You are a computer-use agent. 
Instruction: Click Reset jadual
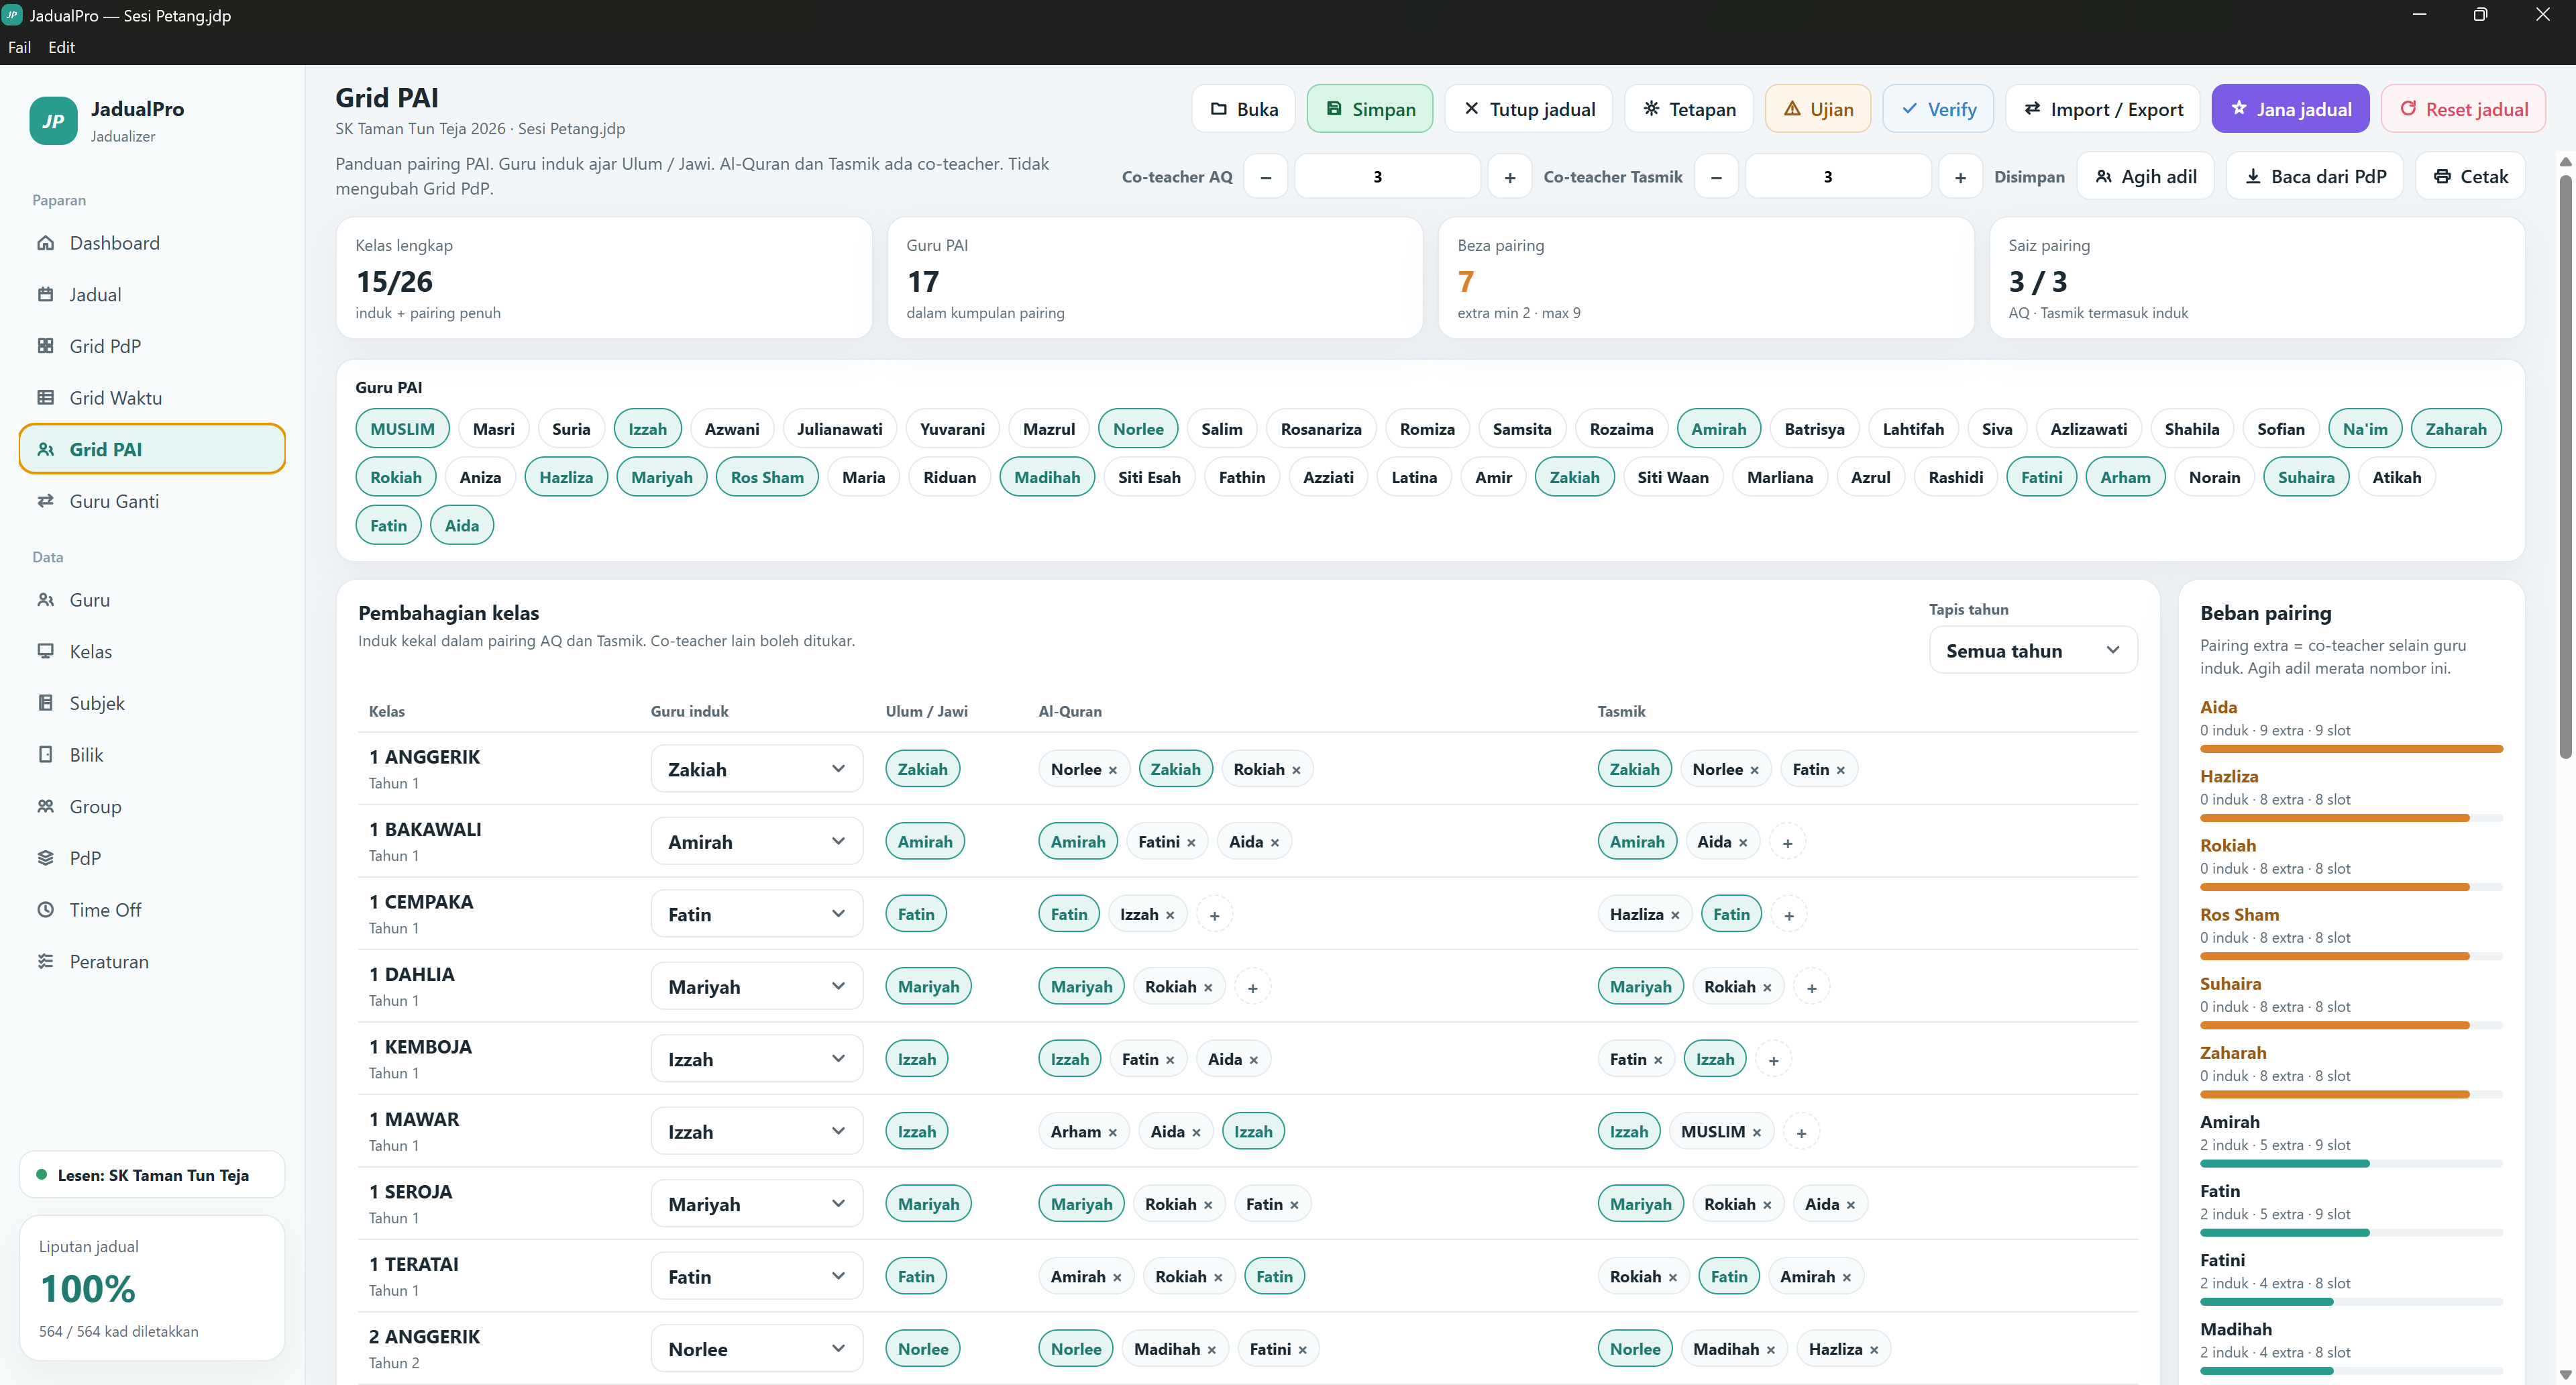tap(2463, 109)
